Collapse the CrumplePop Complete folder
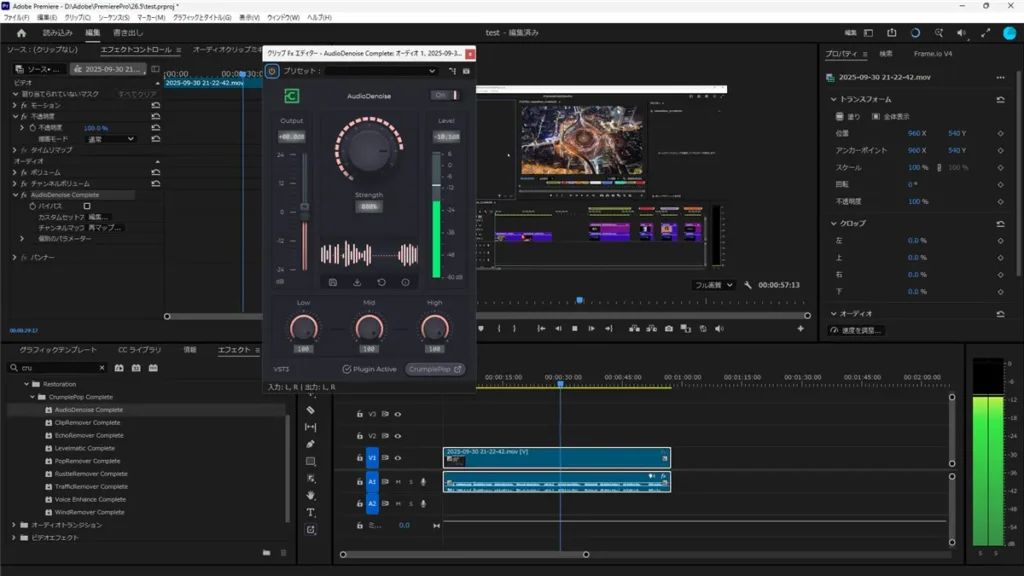 [33, 397]
